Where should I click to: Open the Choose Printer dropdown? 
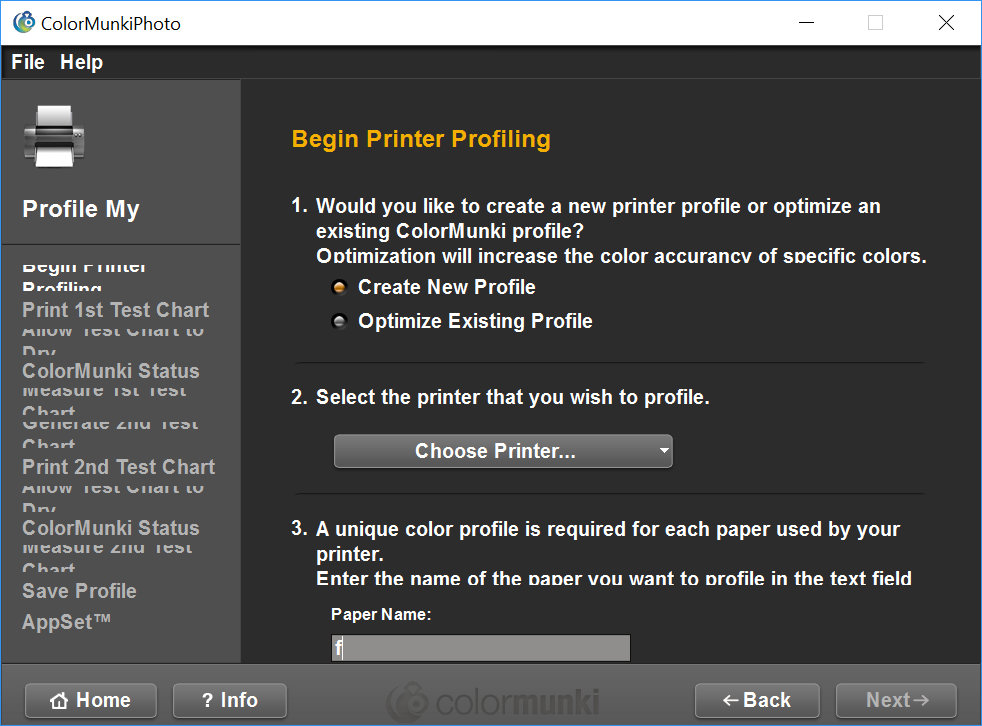pos(503,451)
